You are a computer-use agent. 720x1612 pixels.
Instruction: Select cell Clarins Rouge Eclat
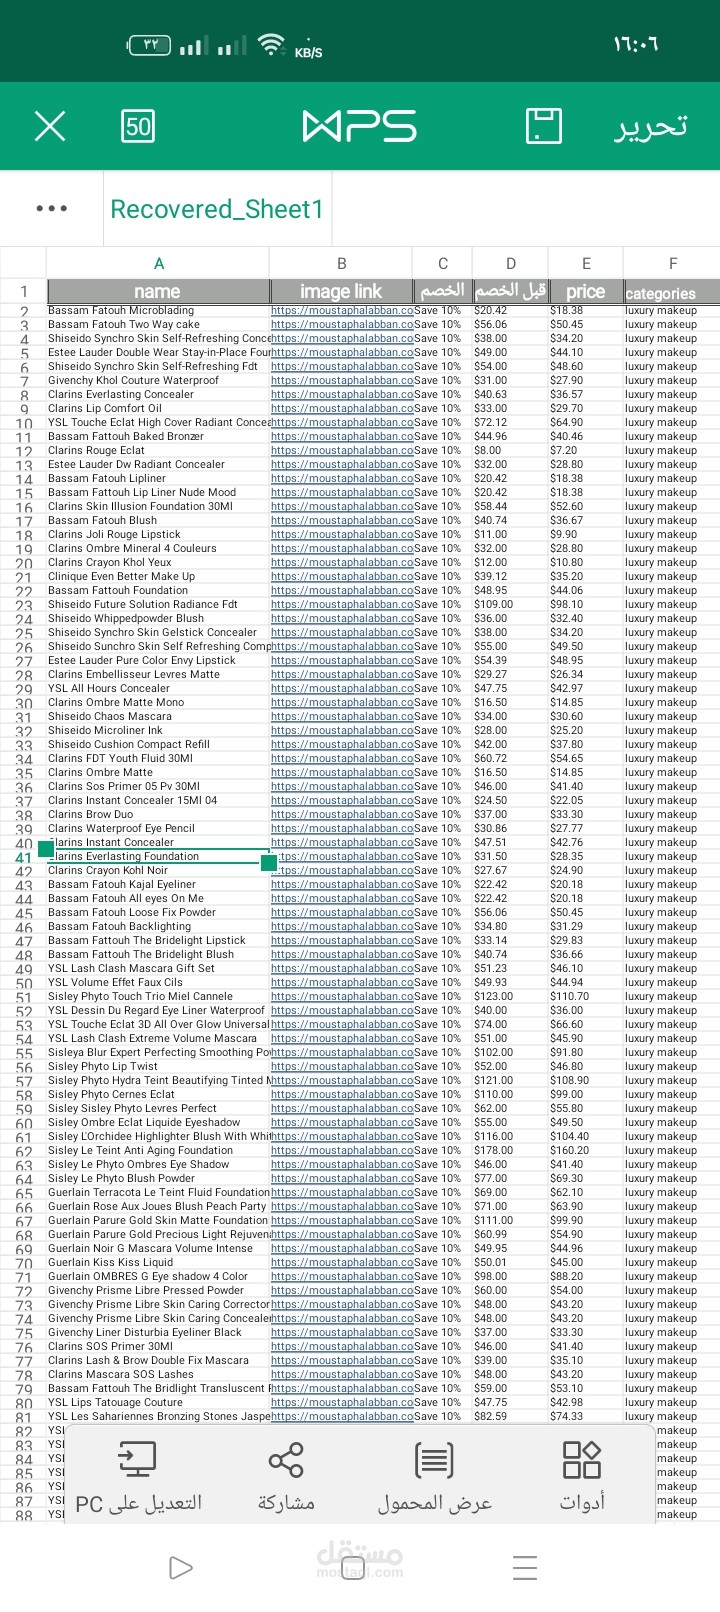coord(158,450)
